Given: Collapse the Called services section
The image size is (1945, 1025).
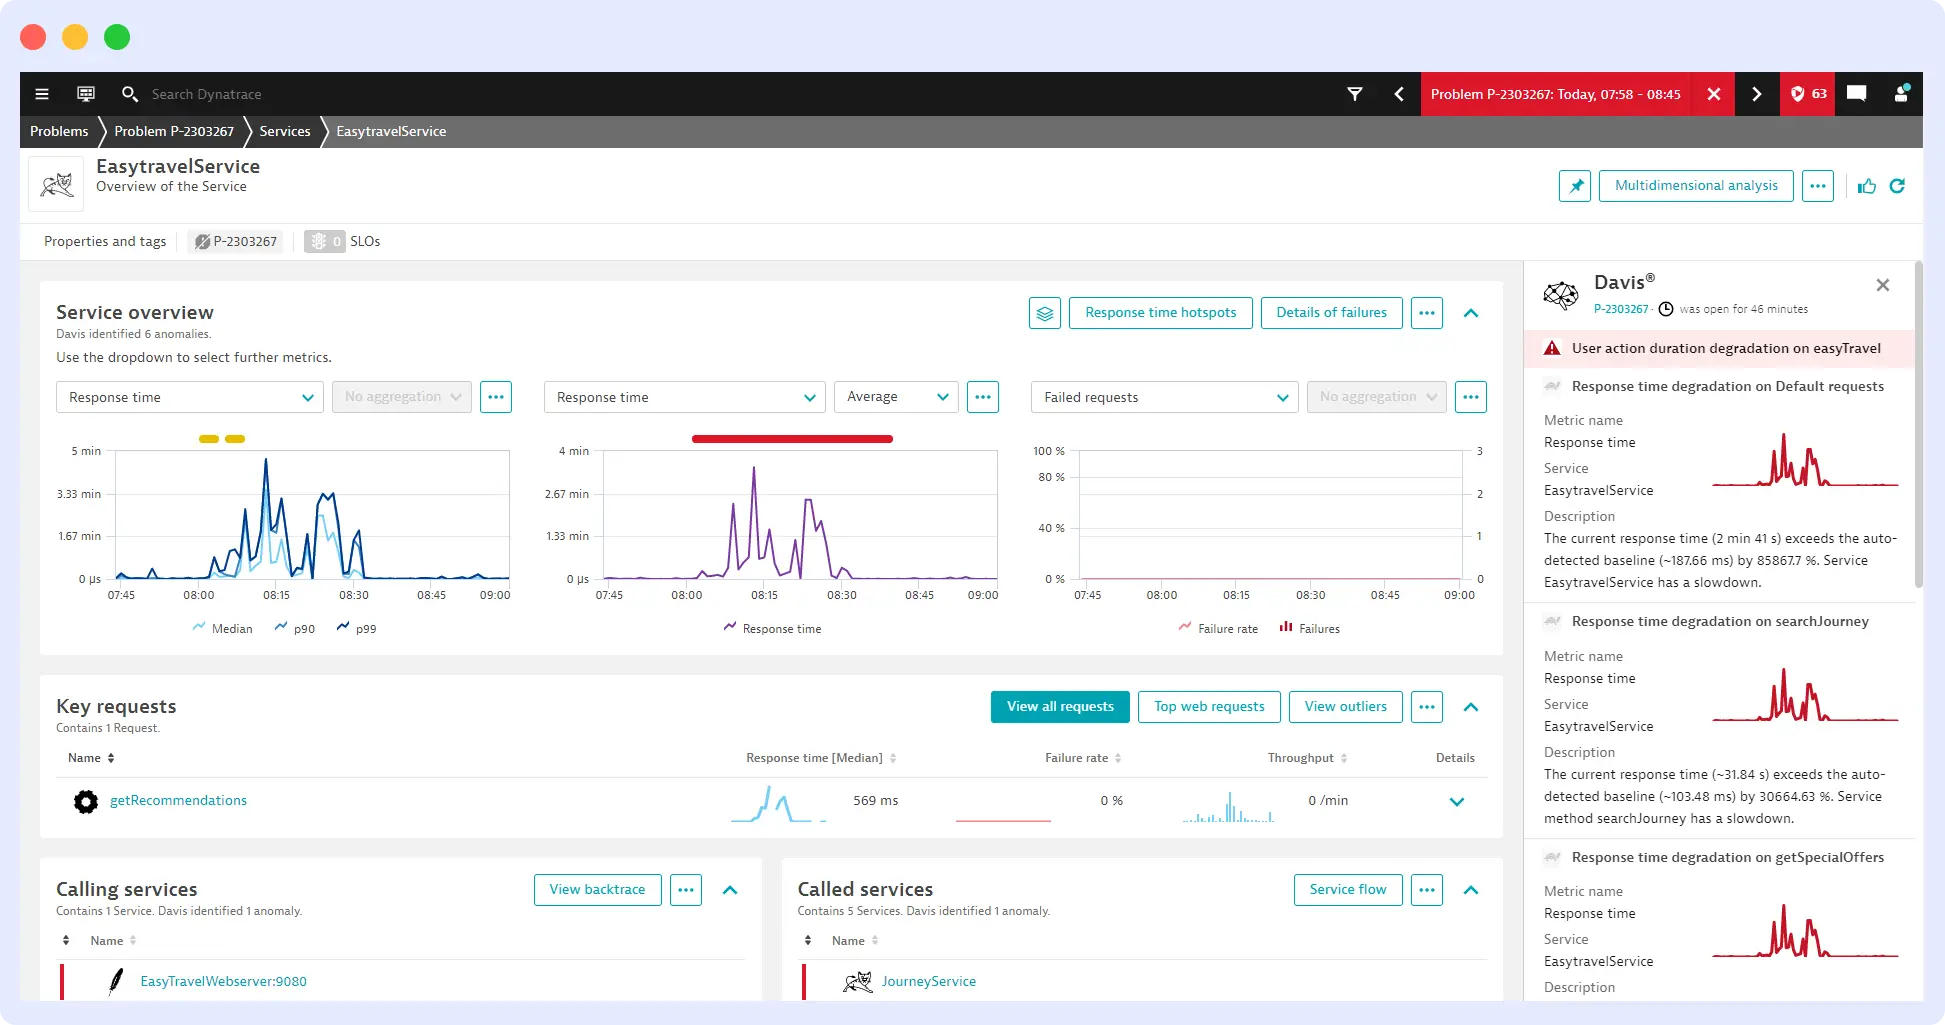Looking at the screenshot, I should click(1471, 890).
